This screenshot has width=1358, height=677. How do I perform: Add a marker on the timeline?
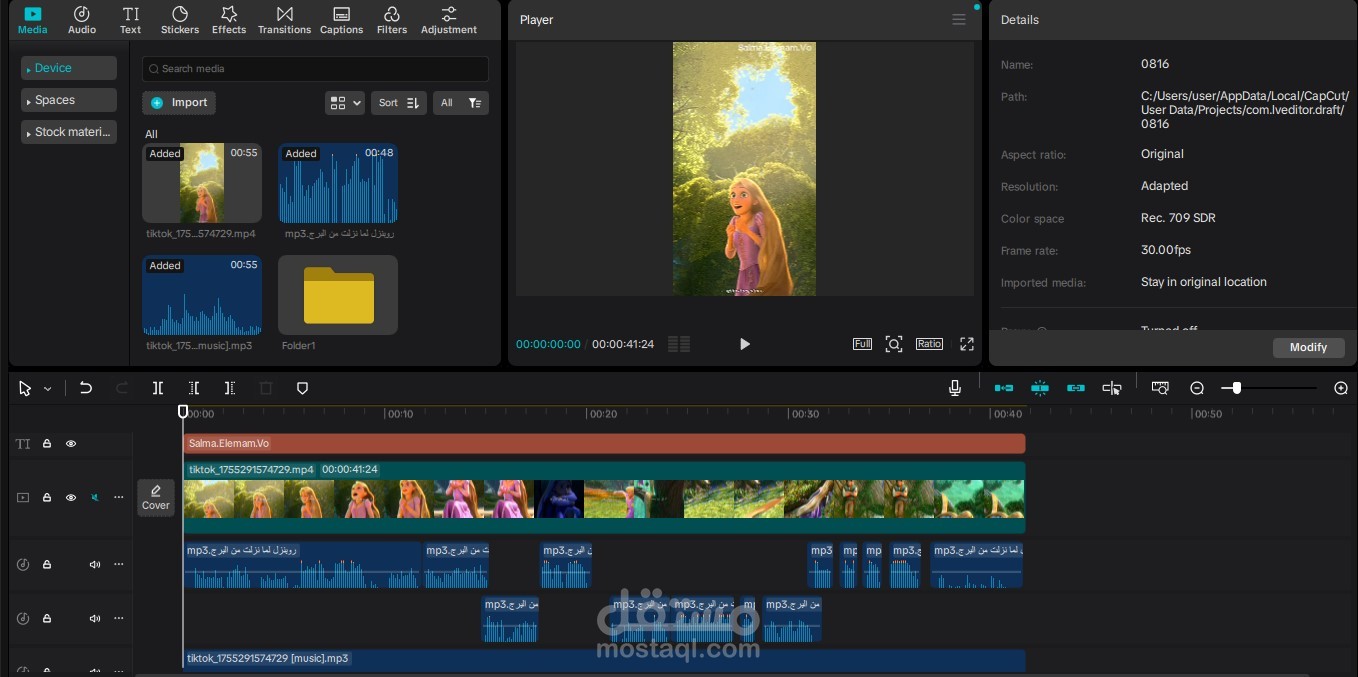pos(302,388)
